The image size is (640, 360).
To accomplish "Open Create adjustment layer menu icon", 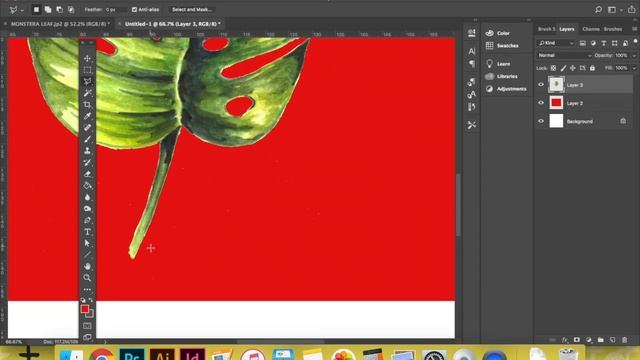I will (589, 340).
